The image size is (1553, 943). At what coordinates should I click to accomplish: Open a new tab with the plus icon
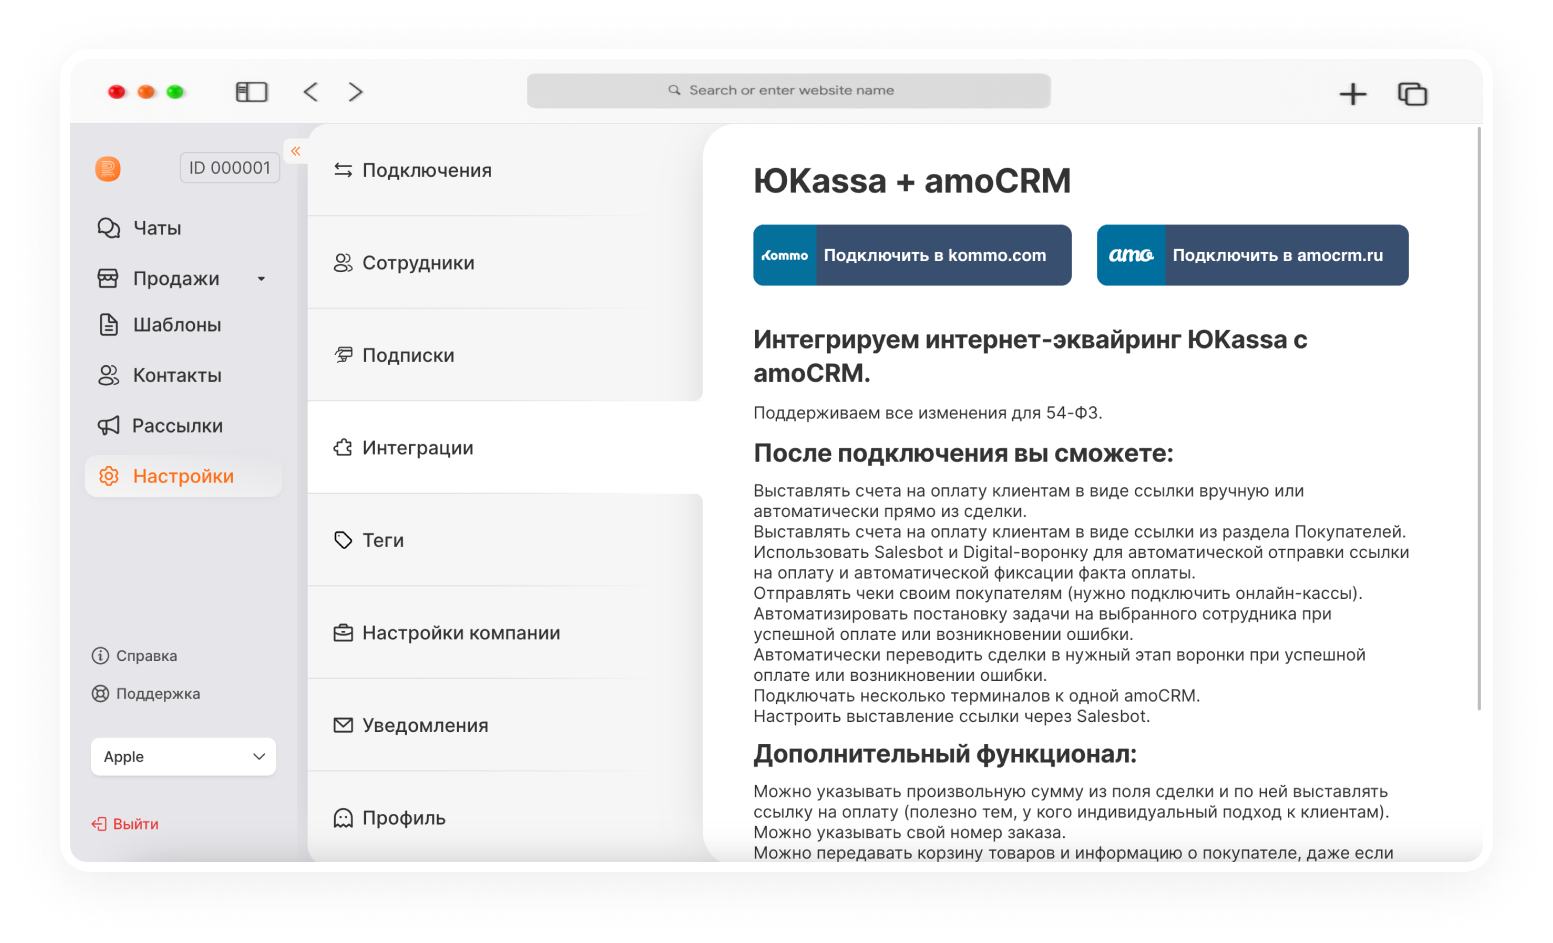(1352, 94)
